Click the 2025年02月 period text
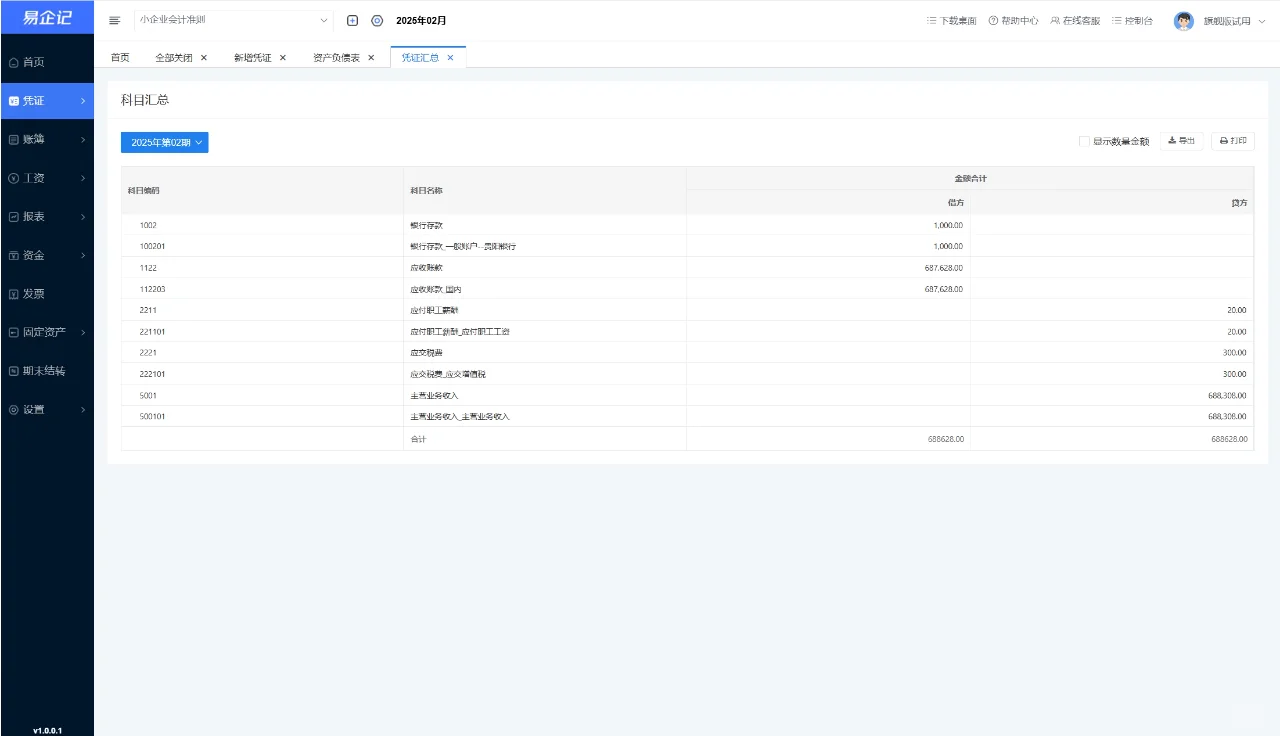1280x736 pixels. tap(421, 20)
